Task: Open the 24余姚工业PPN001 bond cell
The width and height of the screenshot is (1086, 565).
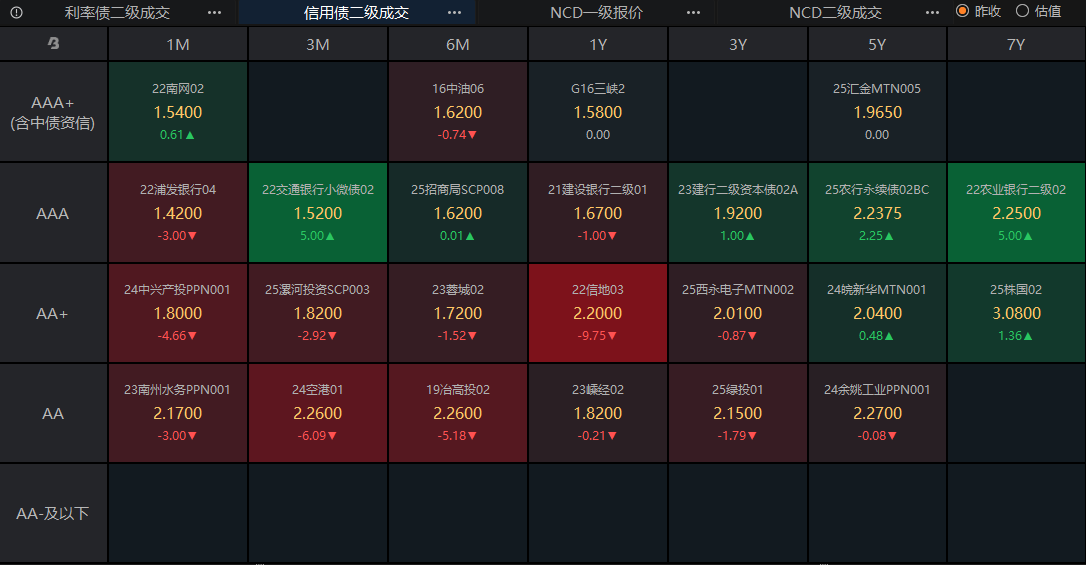Action: 877,413
